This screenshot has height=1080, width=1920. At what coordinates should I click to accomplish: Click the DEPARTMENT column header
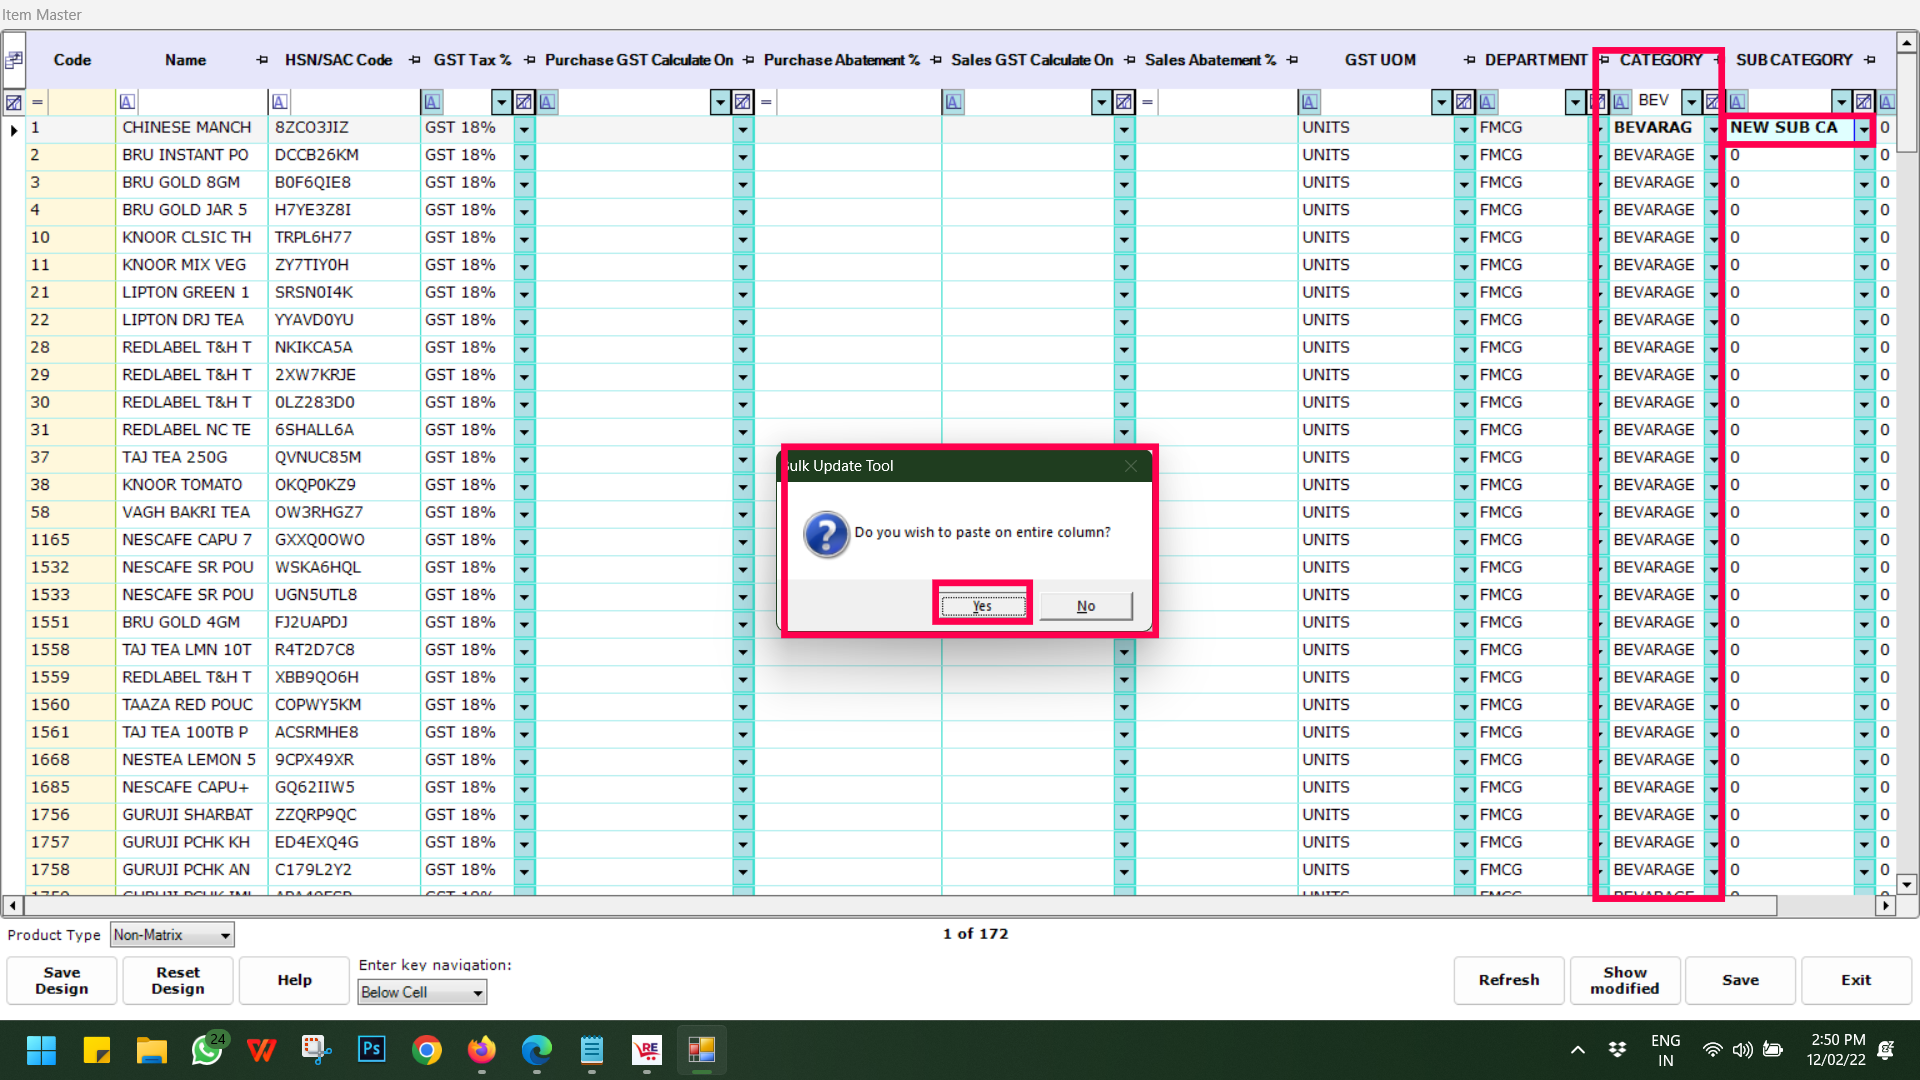pos(1535,60)
